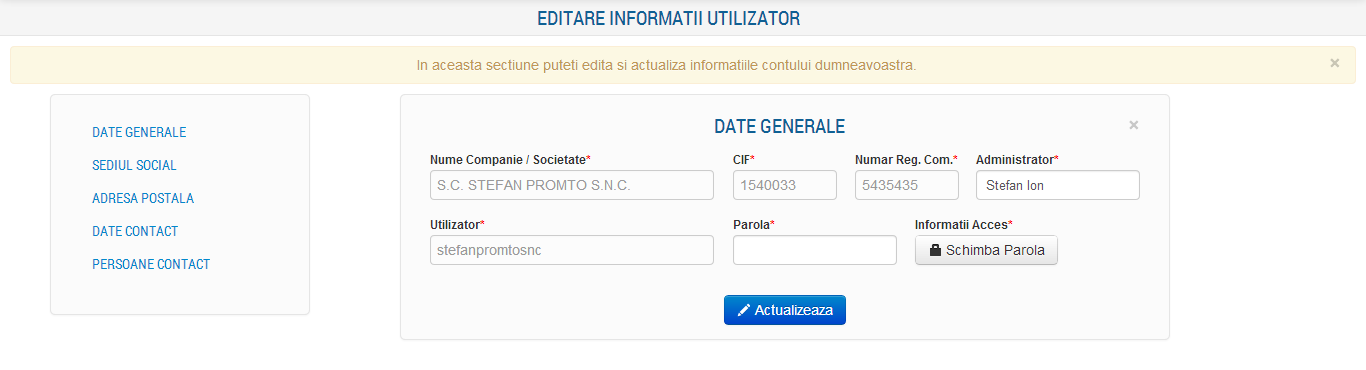
Task: Open Date Generale in the sidebar
Action: [x=139, y=132]
